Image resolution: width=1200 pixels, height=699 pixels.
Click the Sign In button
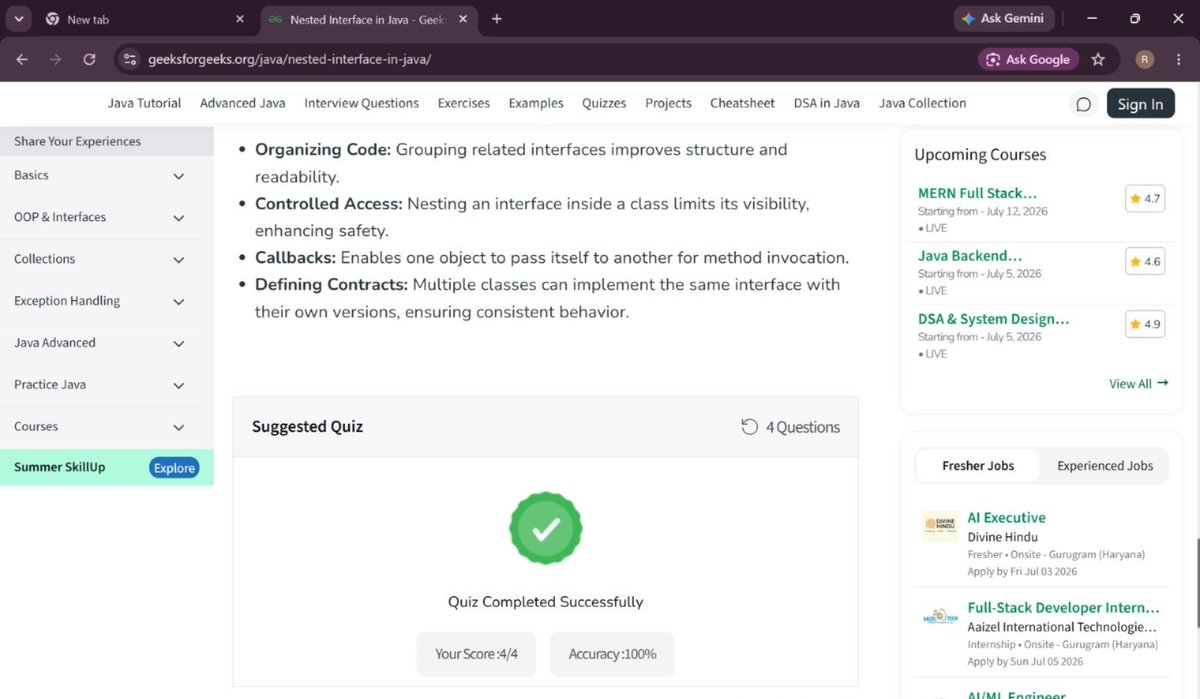1140,104
